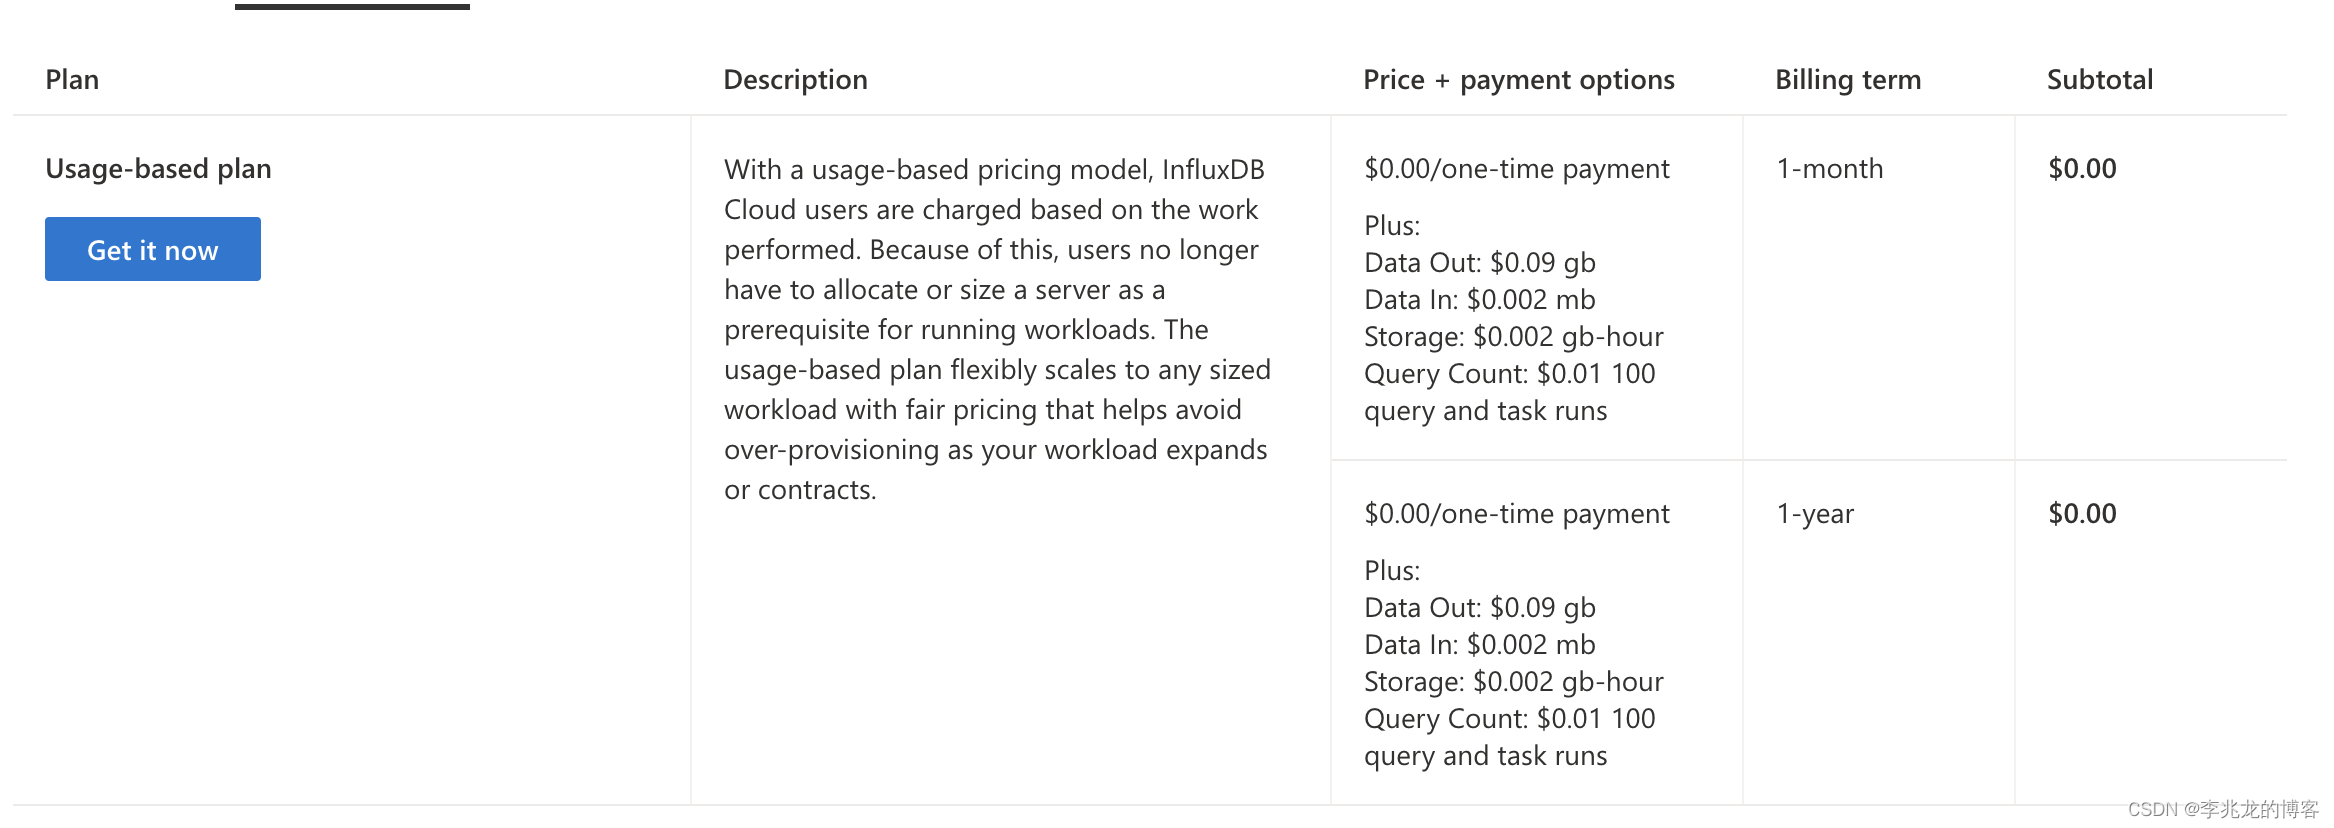Click the Subtotal column header

point(2099,79)
